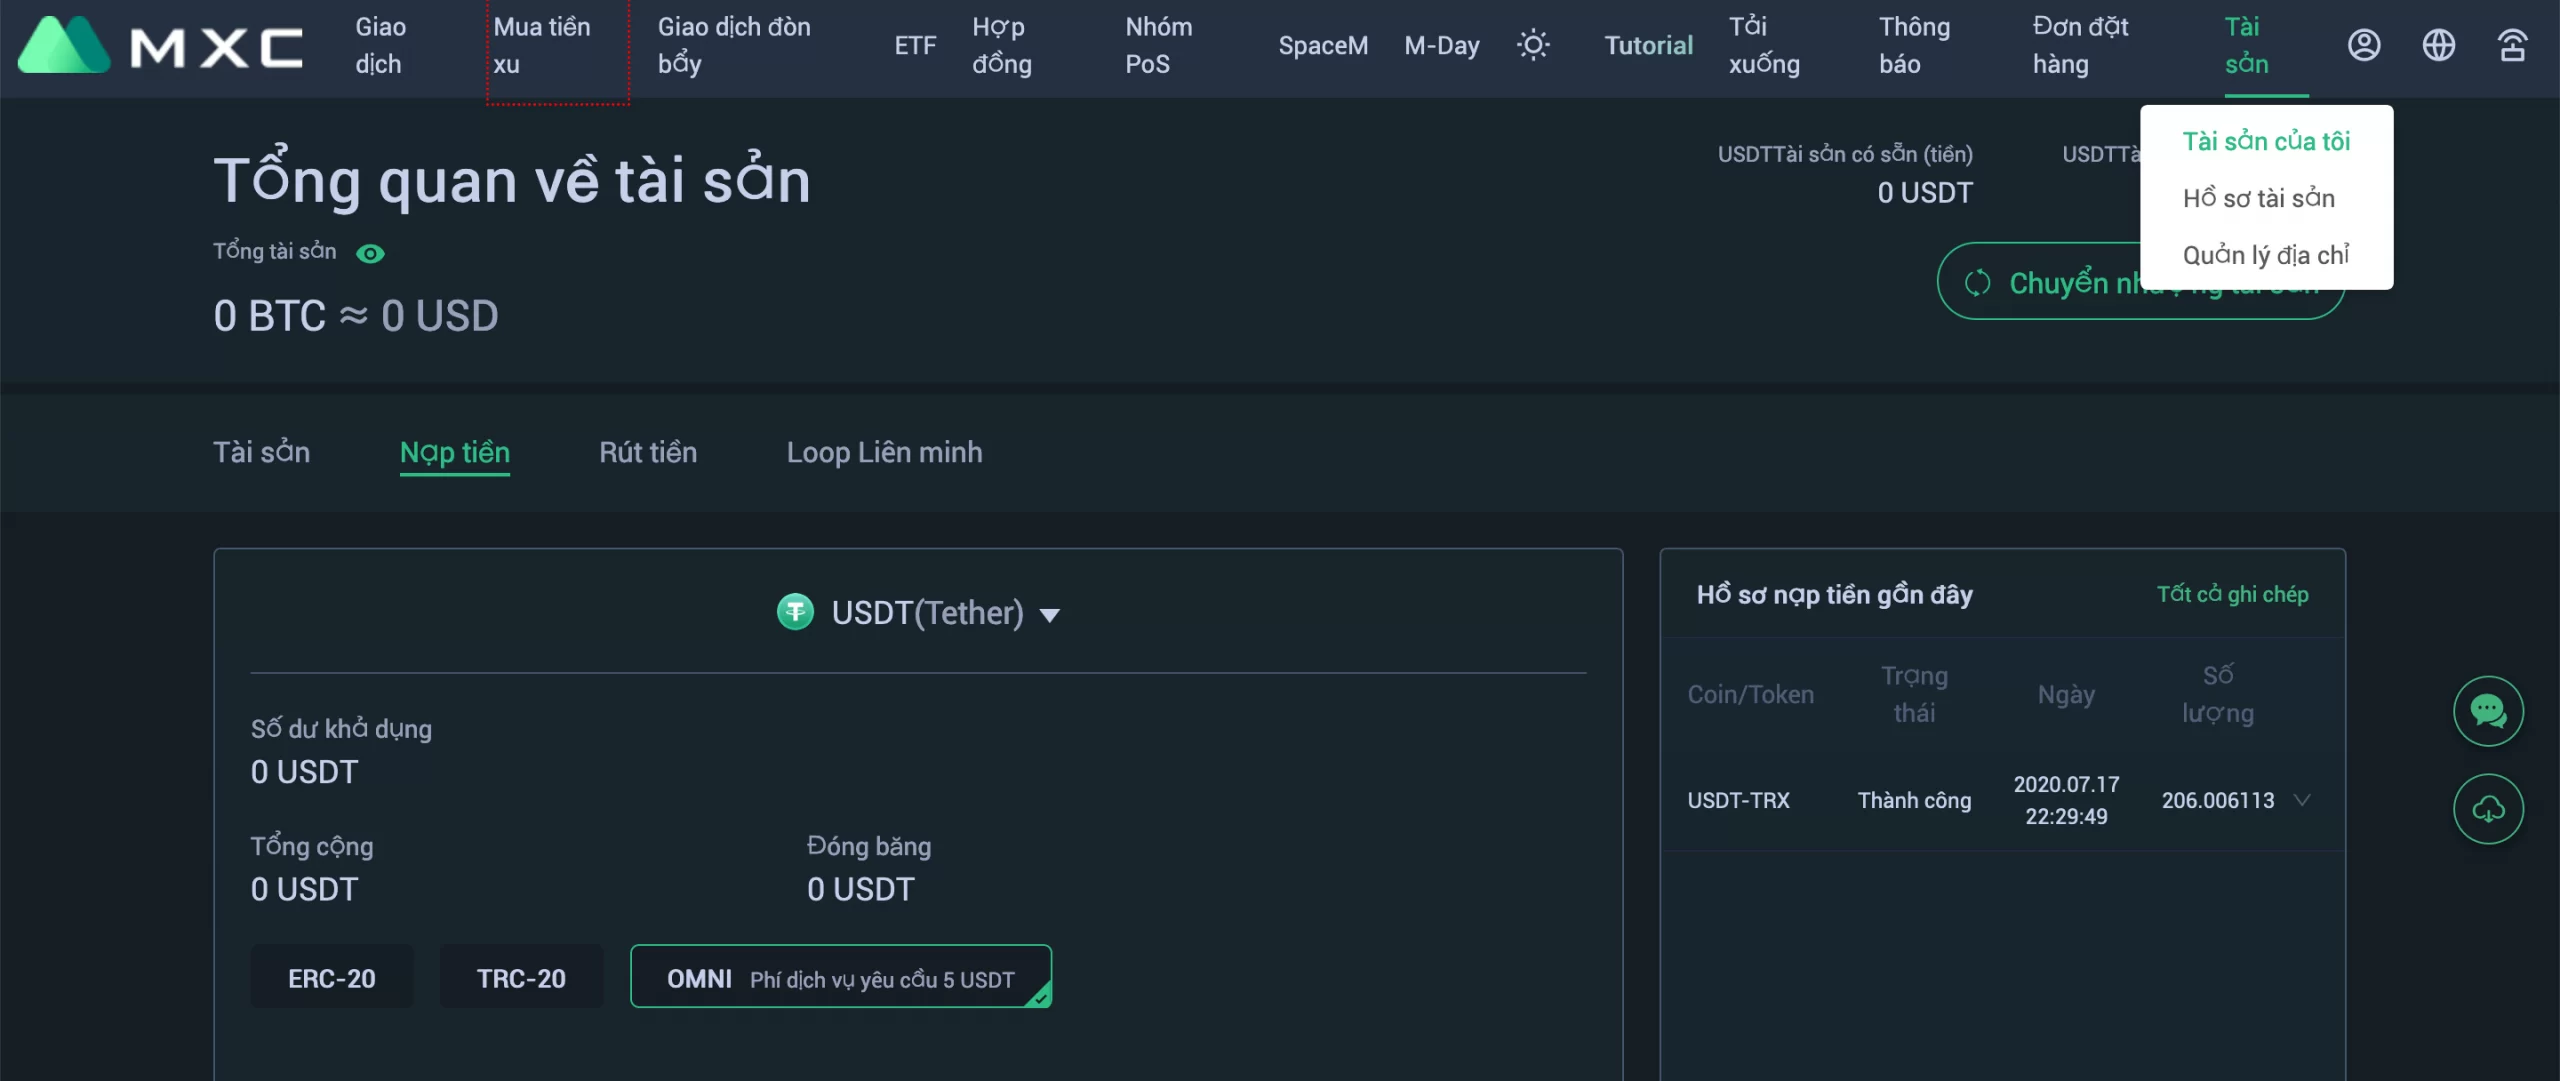Screen dimensions: 2560x1081
Task: Click the cloud download floating button
Action: (2488, 809)
